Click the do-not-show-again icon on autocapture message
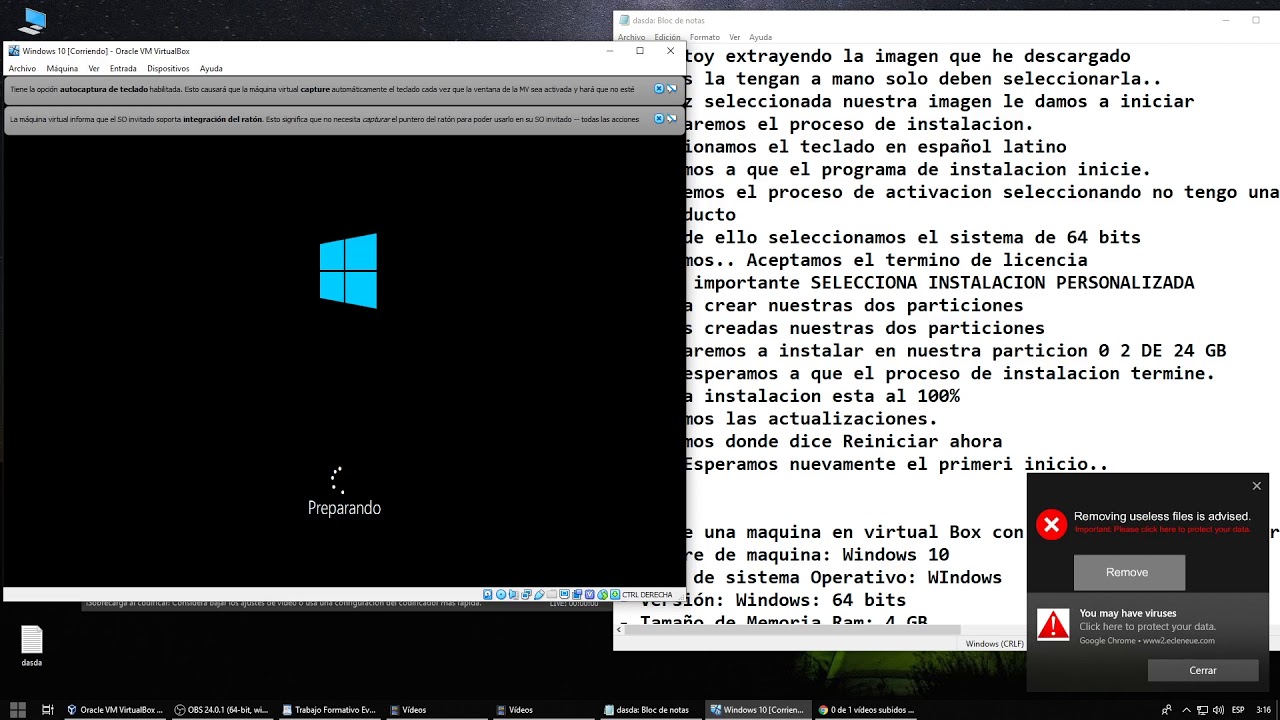The width and height of the screenshot is (1280, 720). [672, 89]
